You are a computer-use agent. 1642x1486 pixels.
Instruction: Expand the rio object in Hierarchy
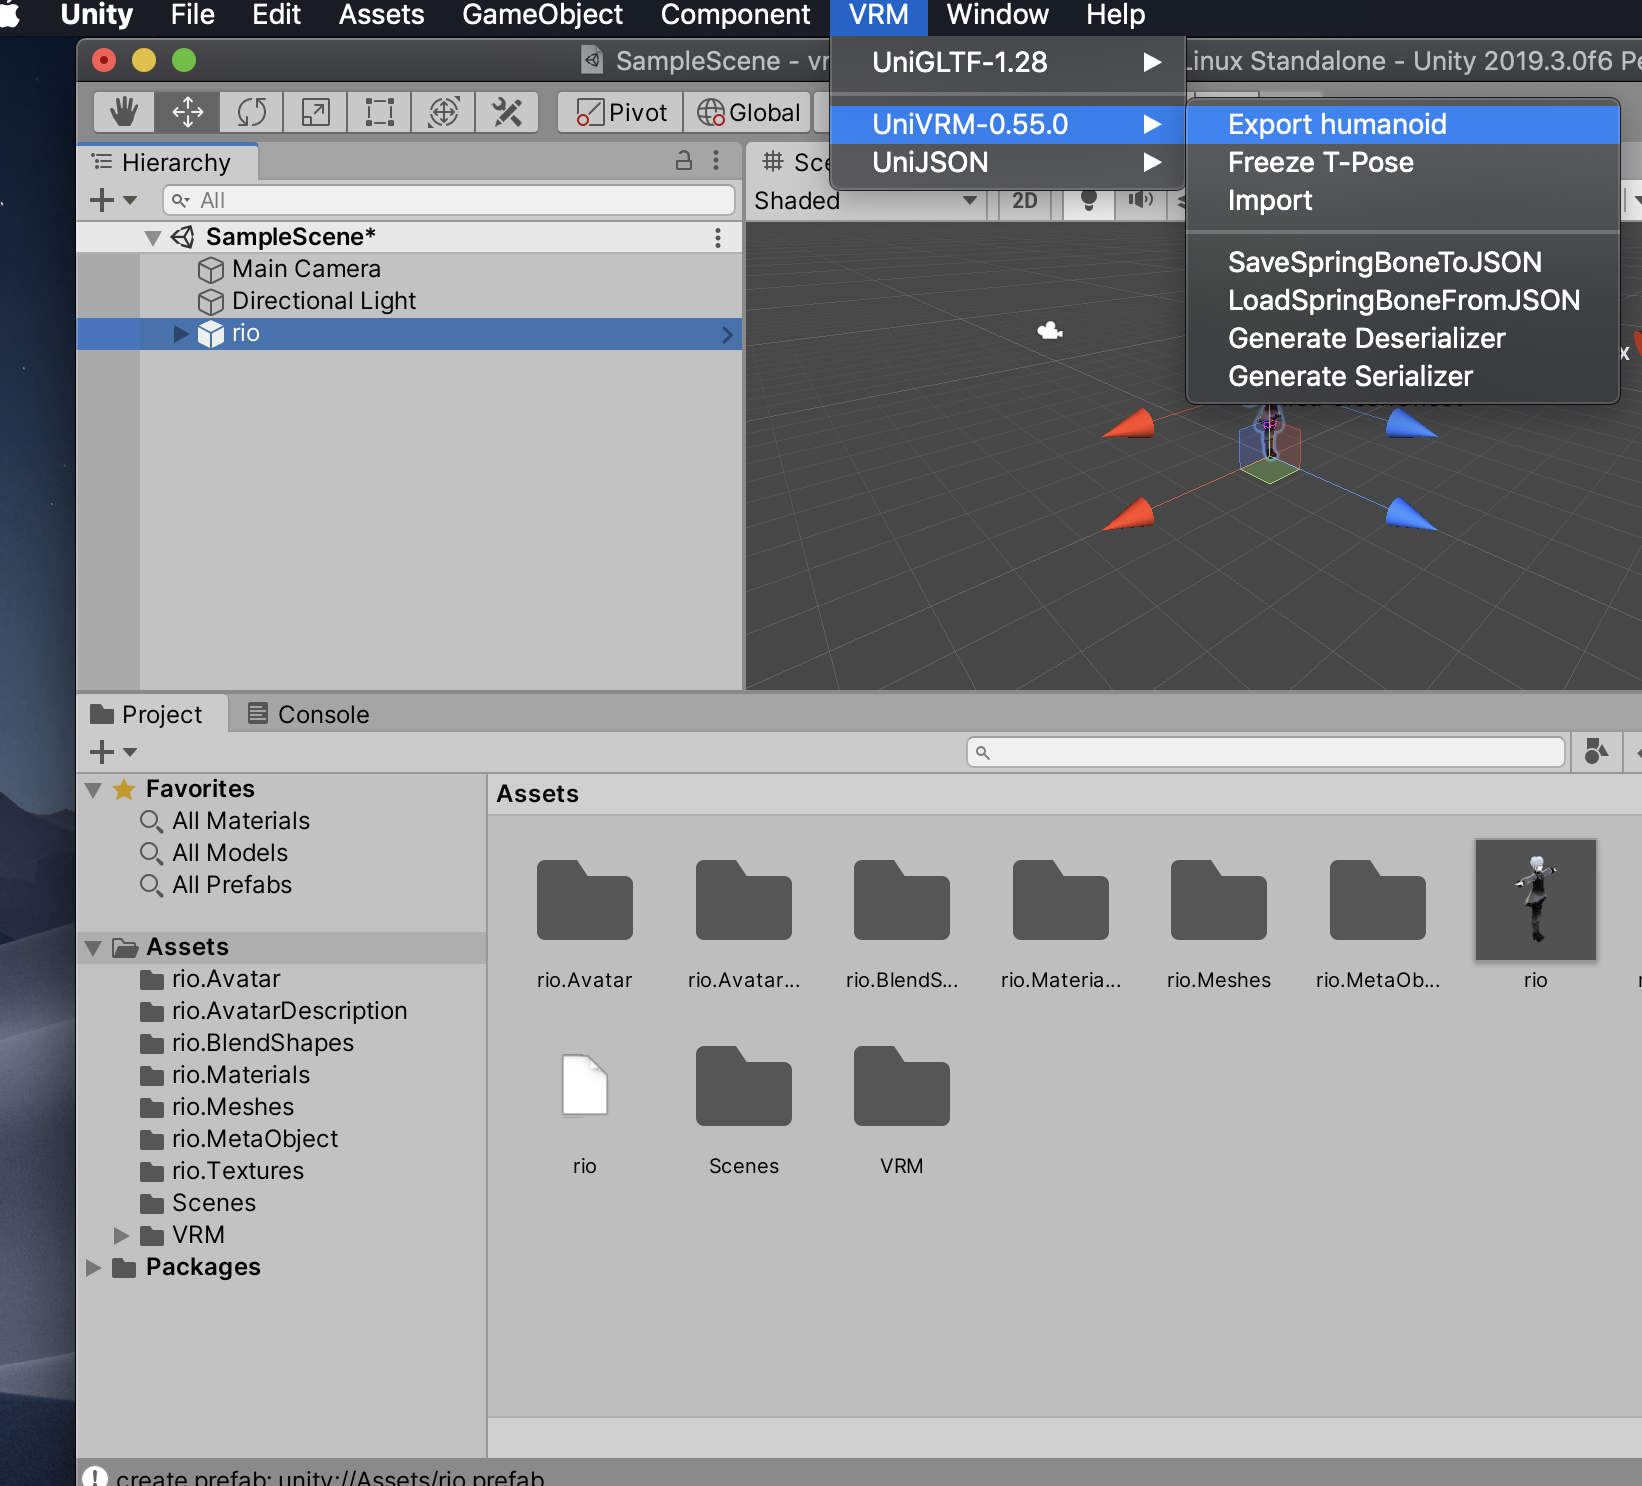click(181, 333)
